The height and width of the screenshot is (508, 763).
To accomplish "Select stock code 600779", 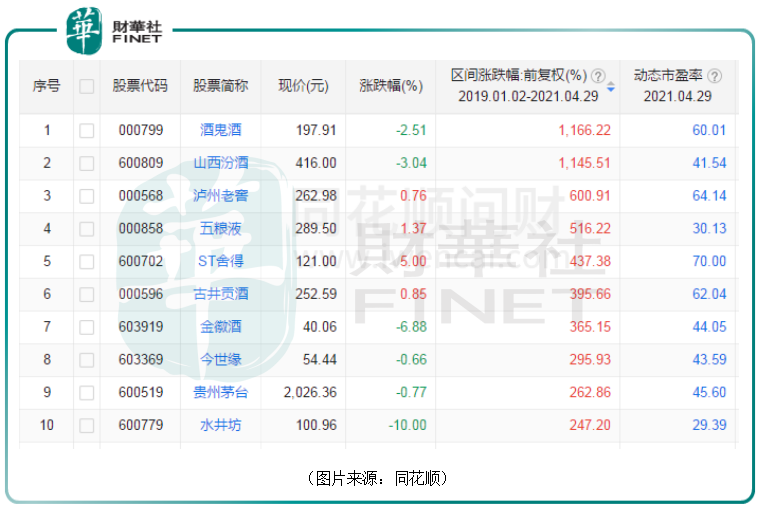I will tap(141, 425).
